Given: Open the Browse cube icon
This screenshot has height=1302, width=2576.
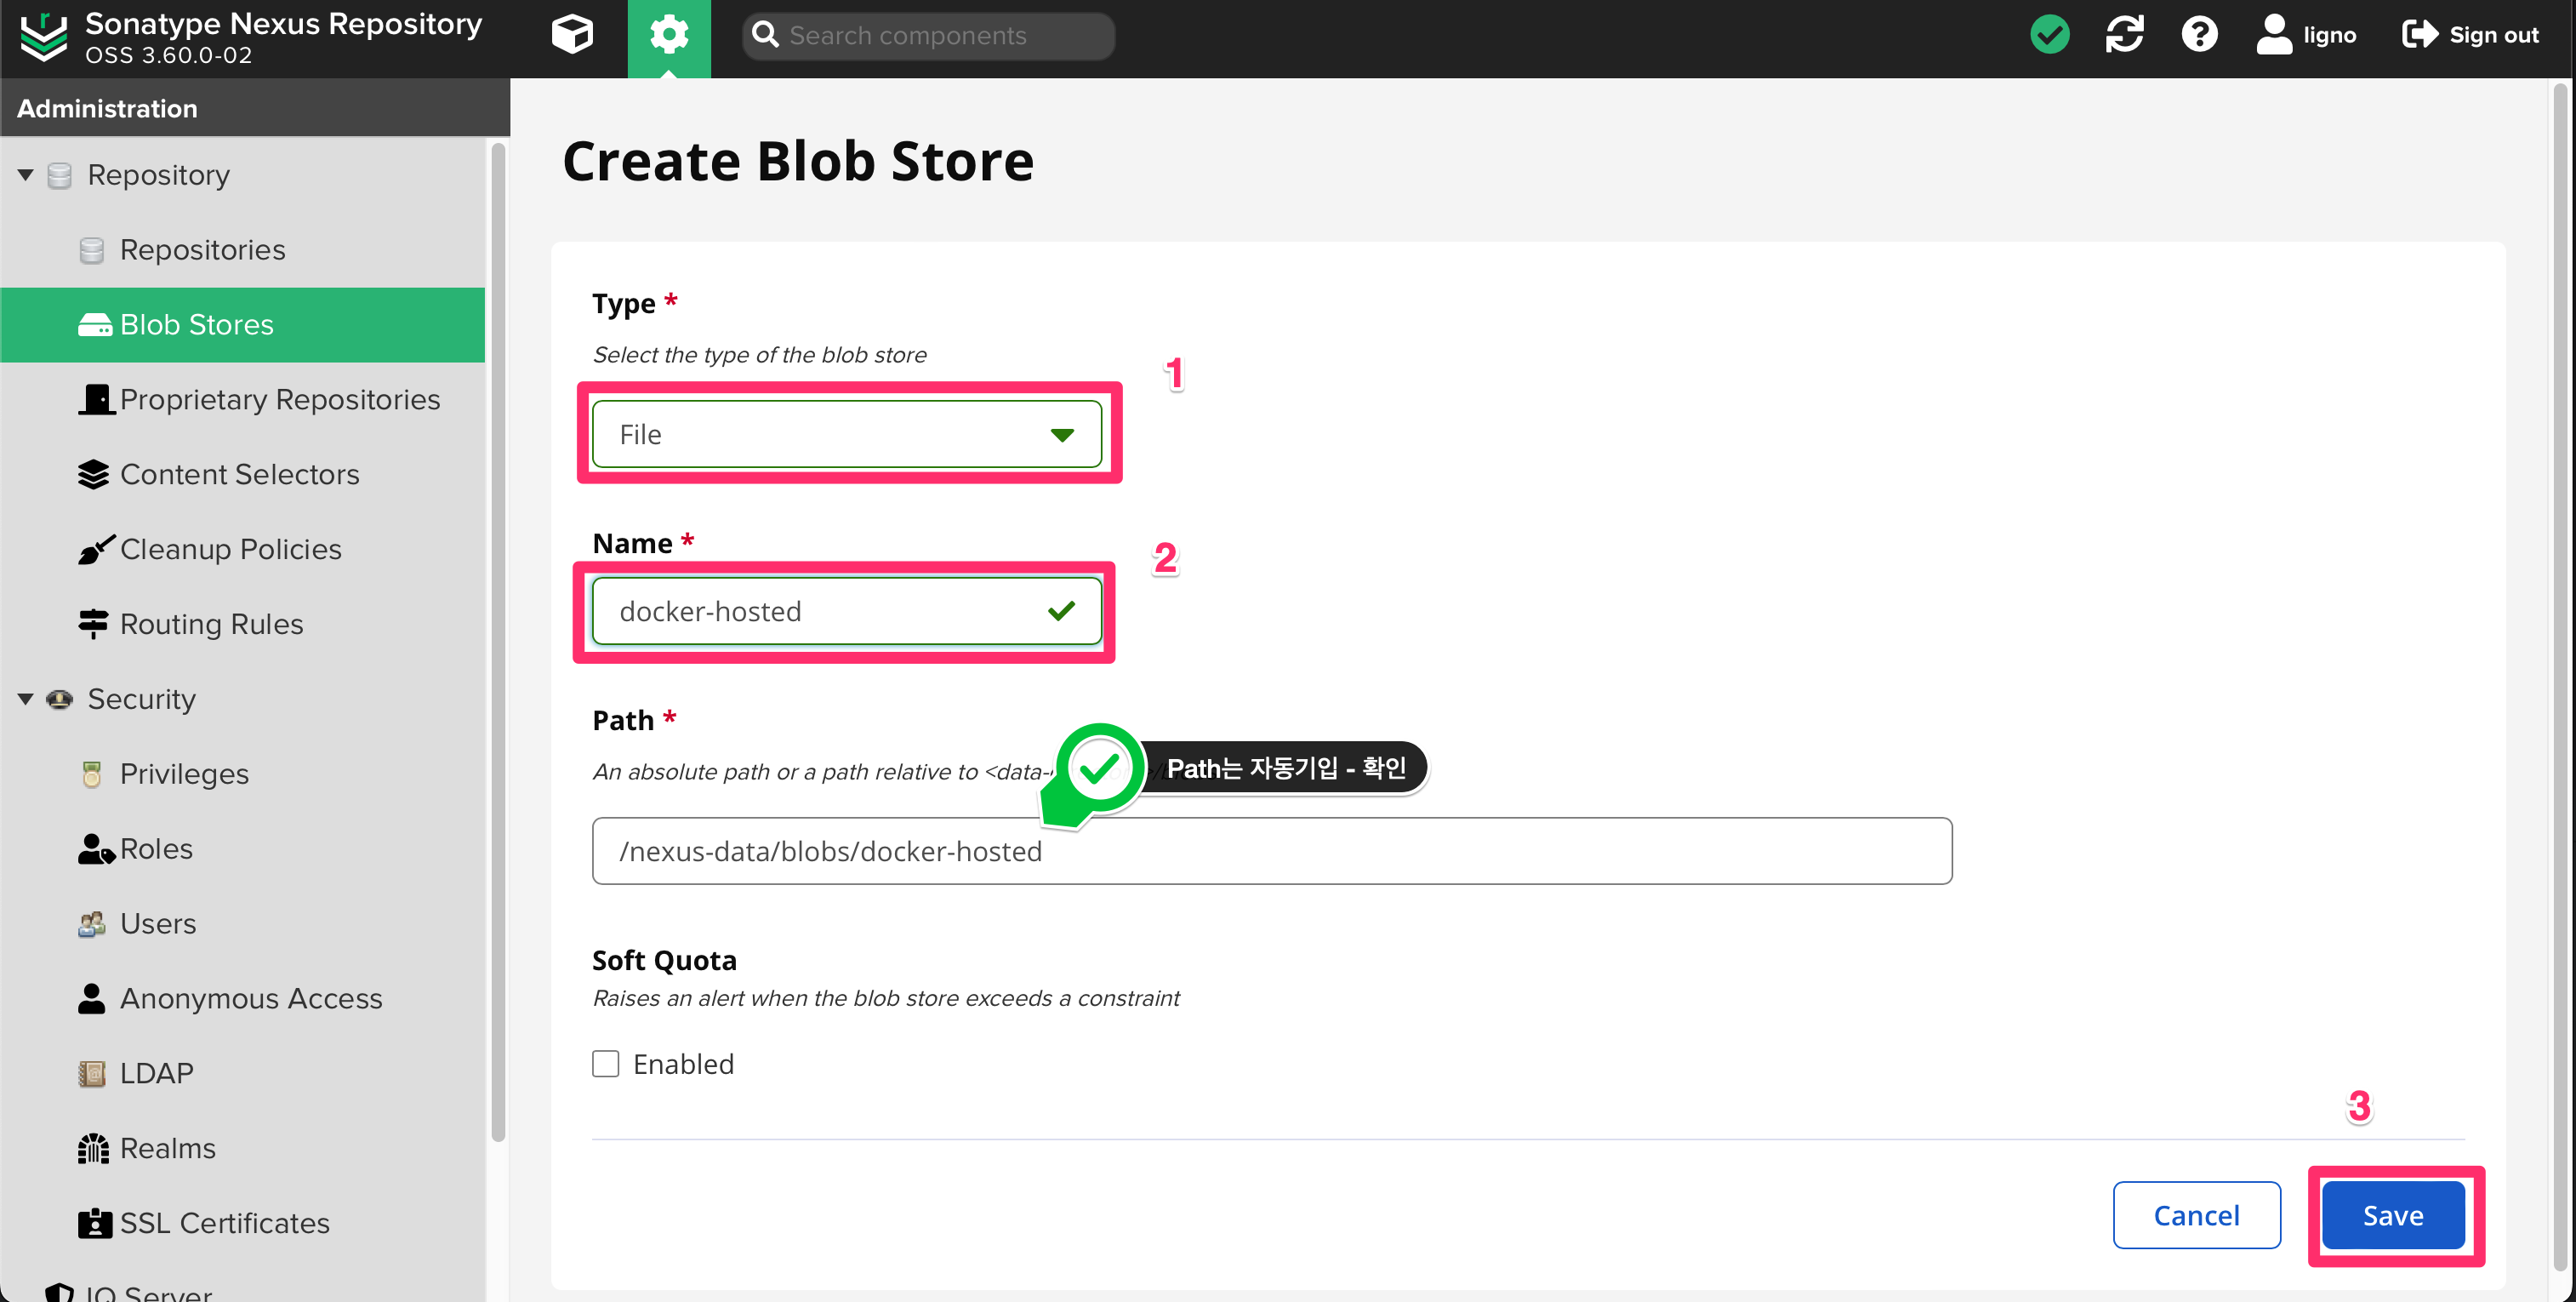Looking at the screenshot, I should click(x=572, y=35).
